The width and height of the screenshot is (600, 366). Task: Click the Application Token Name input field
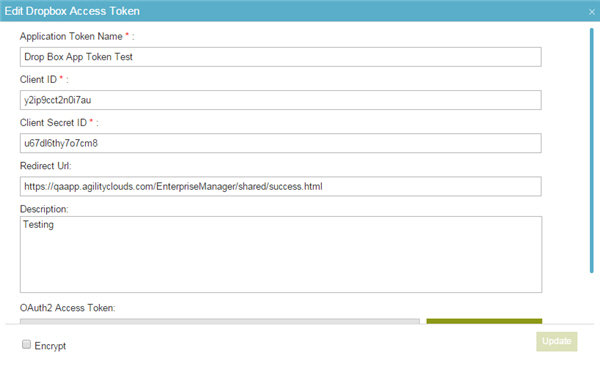pyautogui.click(x=280, y=57)
